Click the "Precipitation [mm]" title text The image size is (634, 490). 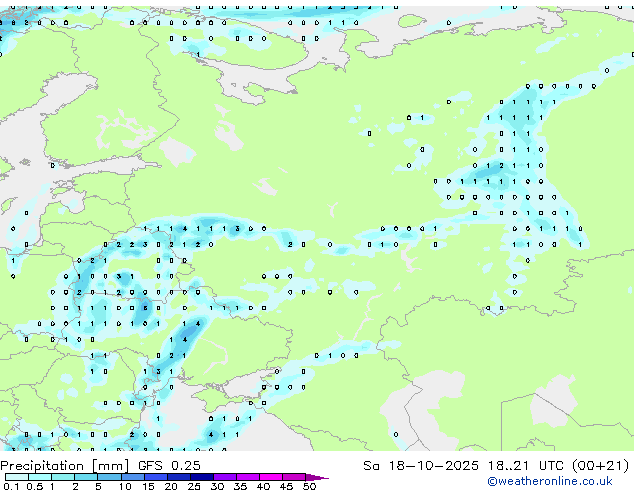click(65, 466)
